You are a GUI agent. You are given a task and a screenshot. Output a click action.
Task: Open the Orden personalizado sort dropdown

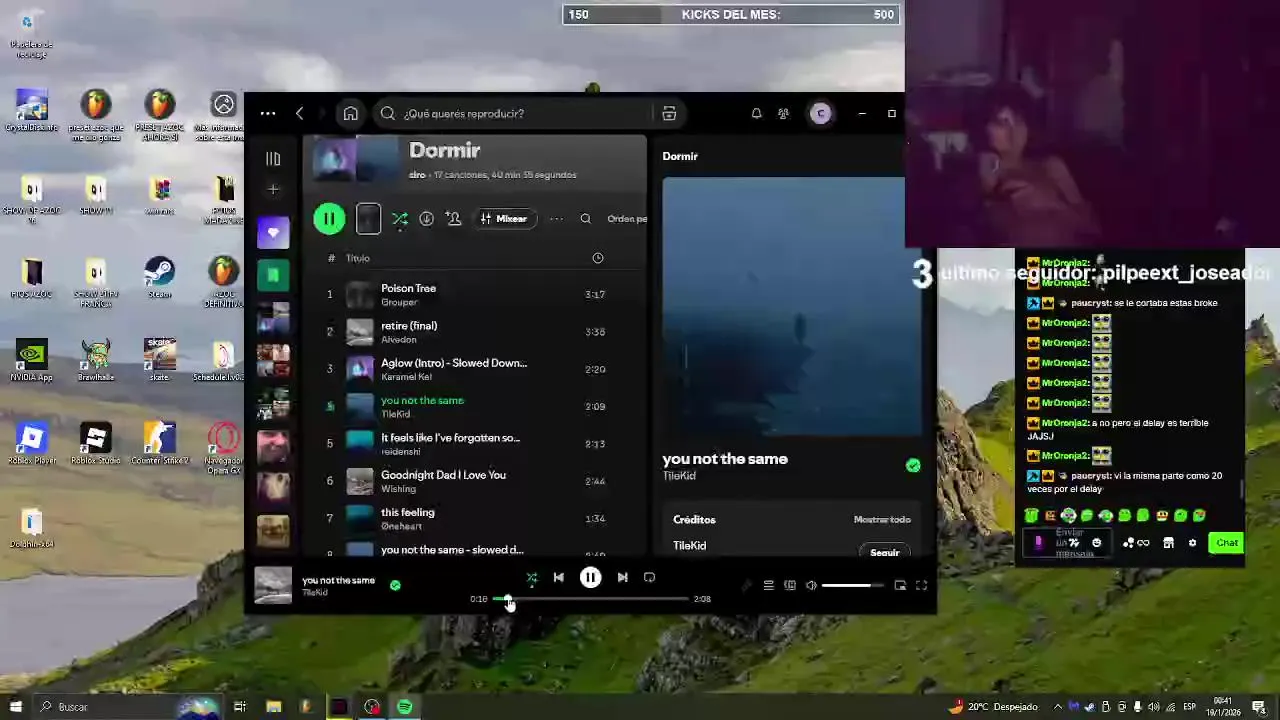(x=627, y=218)
